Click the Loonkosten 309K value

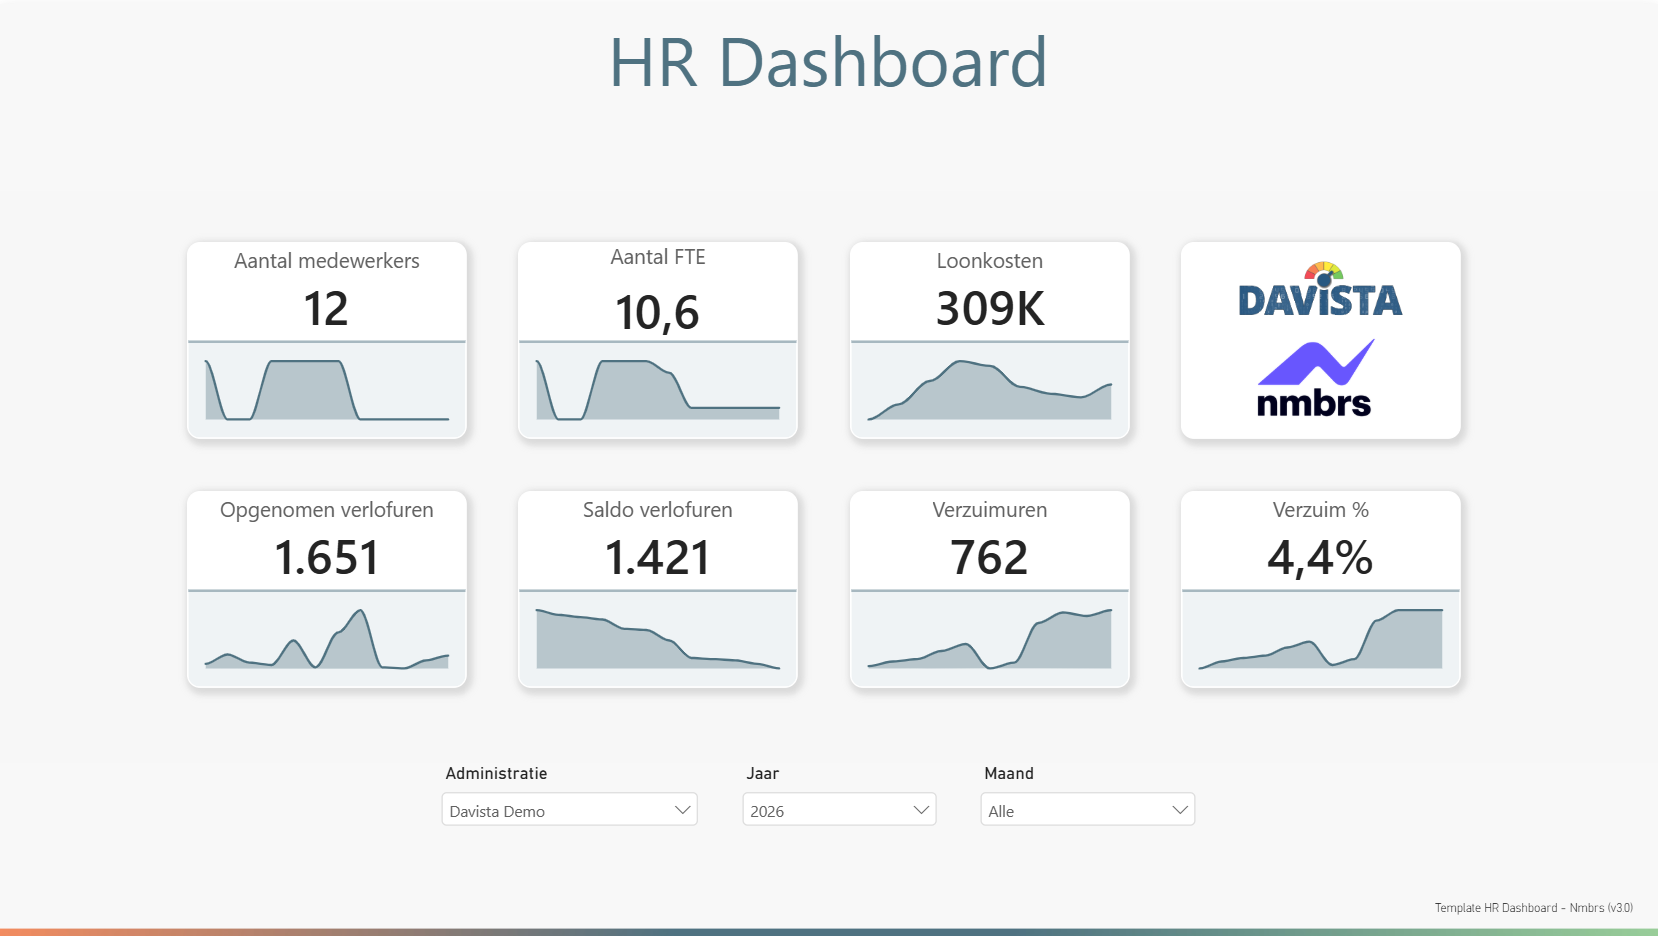point(990,309)
